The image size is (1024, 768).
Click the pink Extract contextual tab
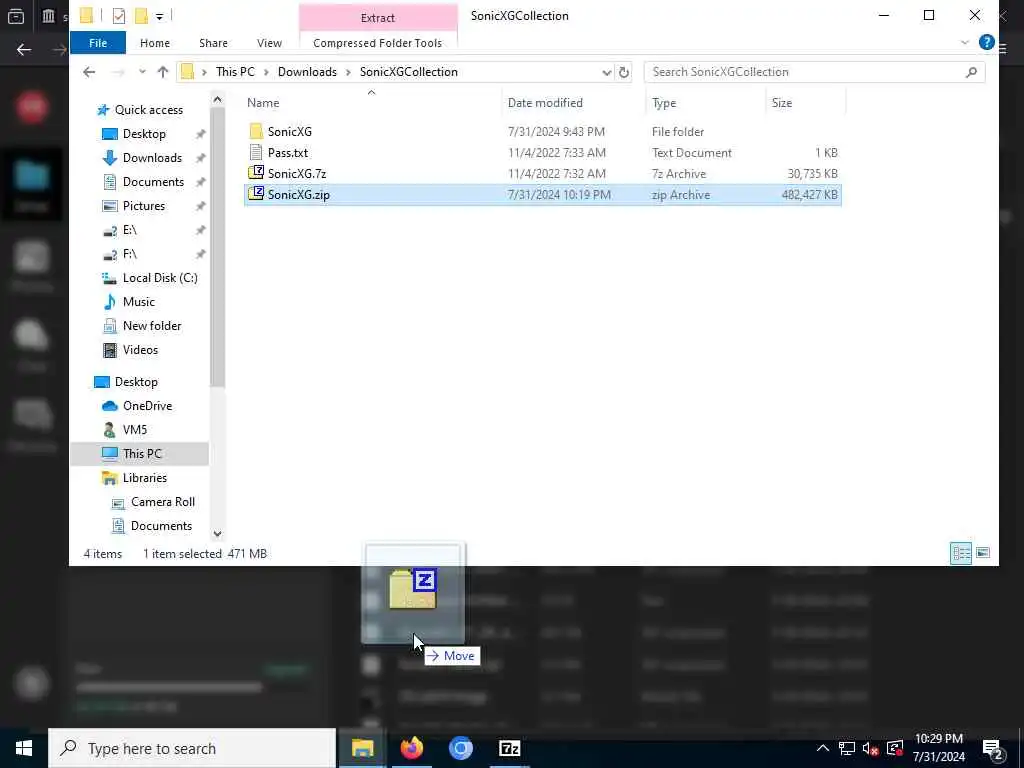377,18
